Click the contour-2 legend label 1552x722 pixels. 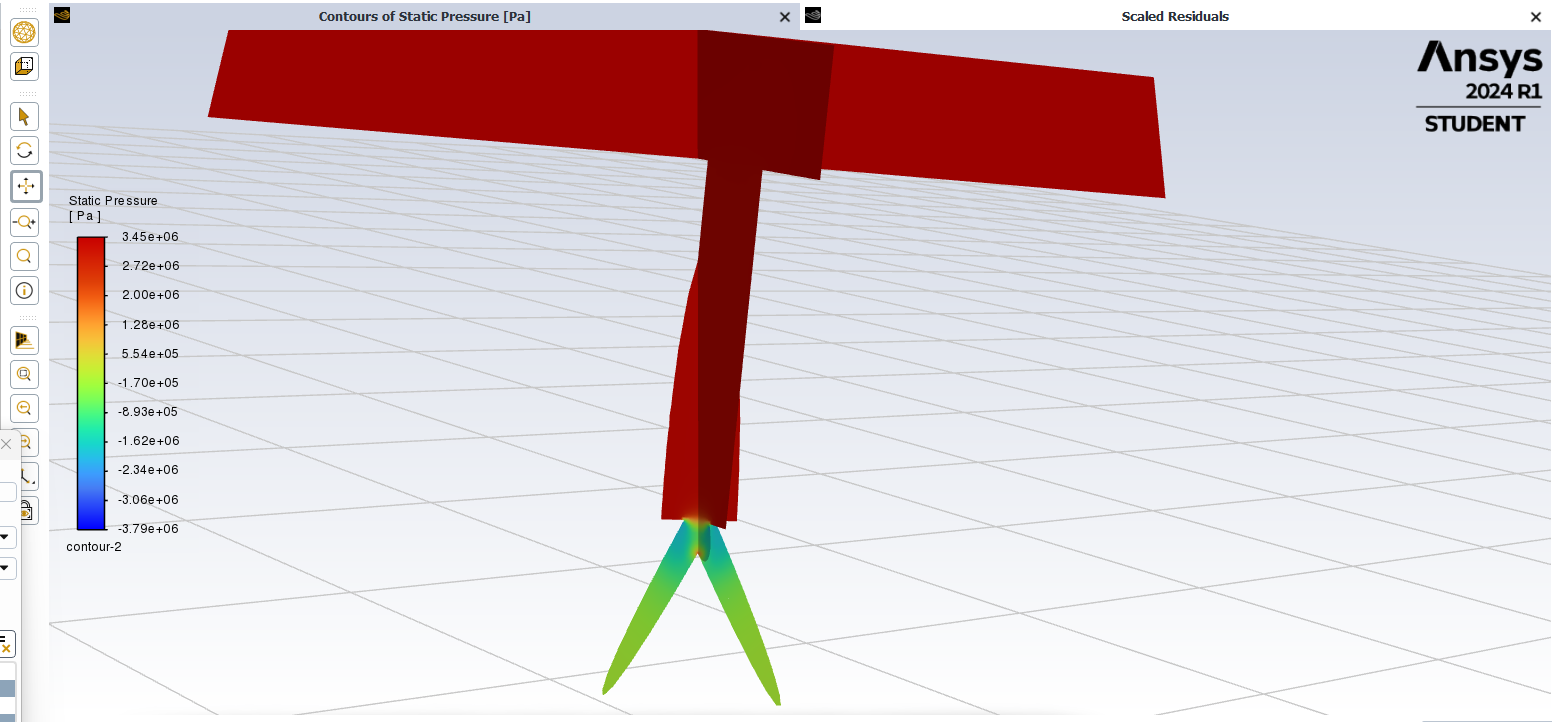pos(94,547)
